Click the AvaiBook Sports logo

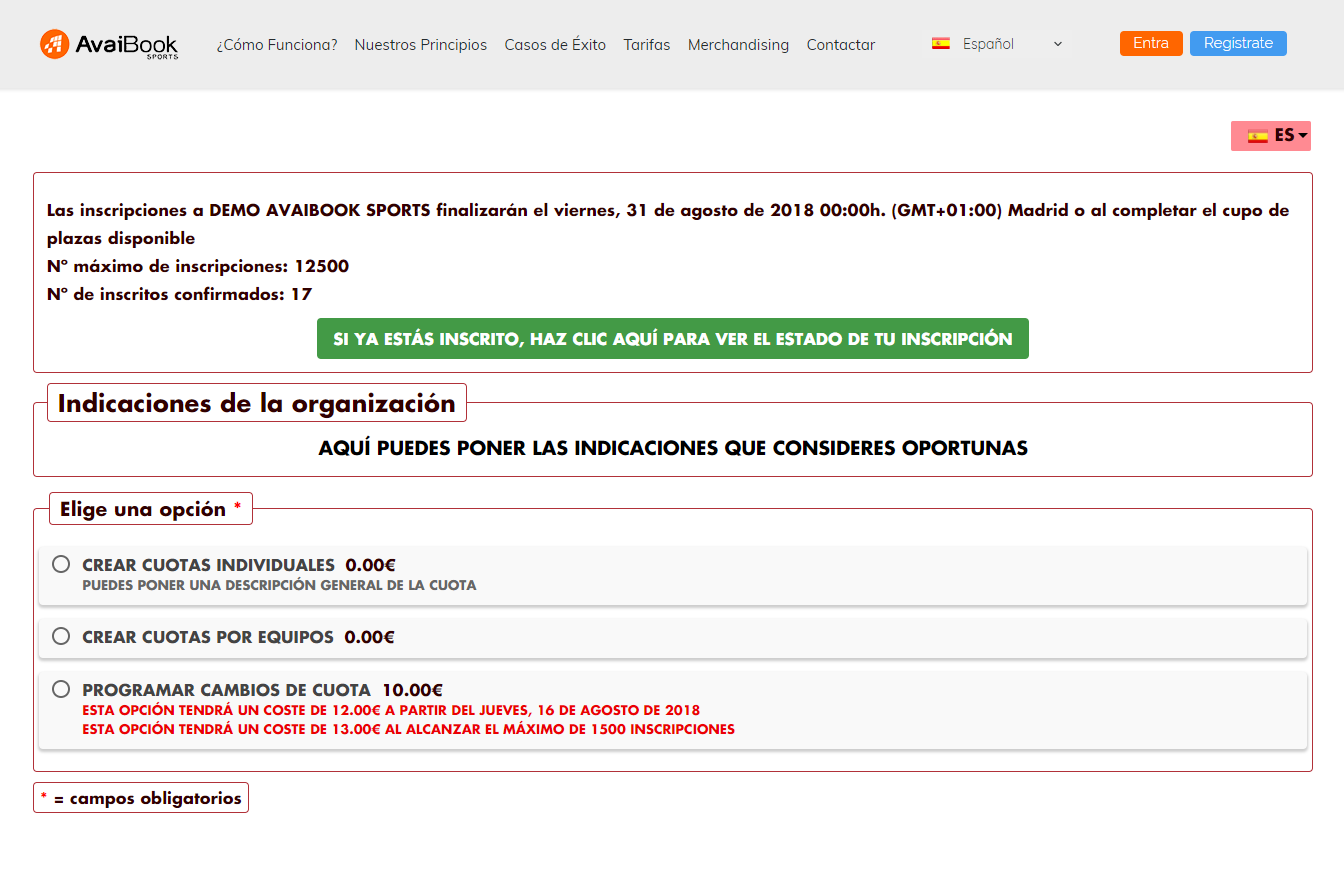[x=109, y=44]
